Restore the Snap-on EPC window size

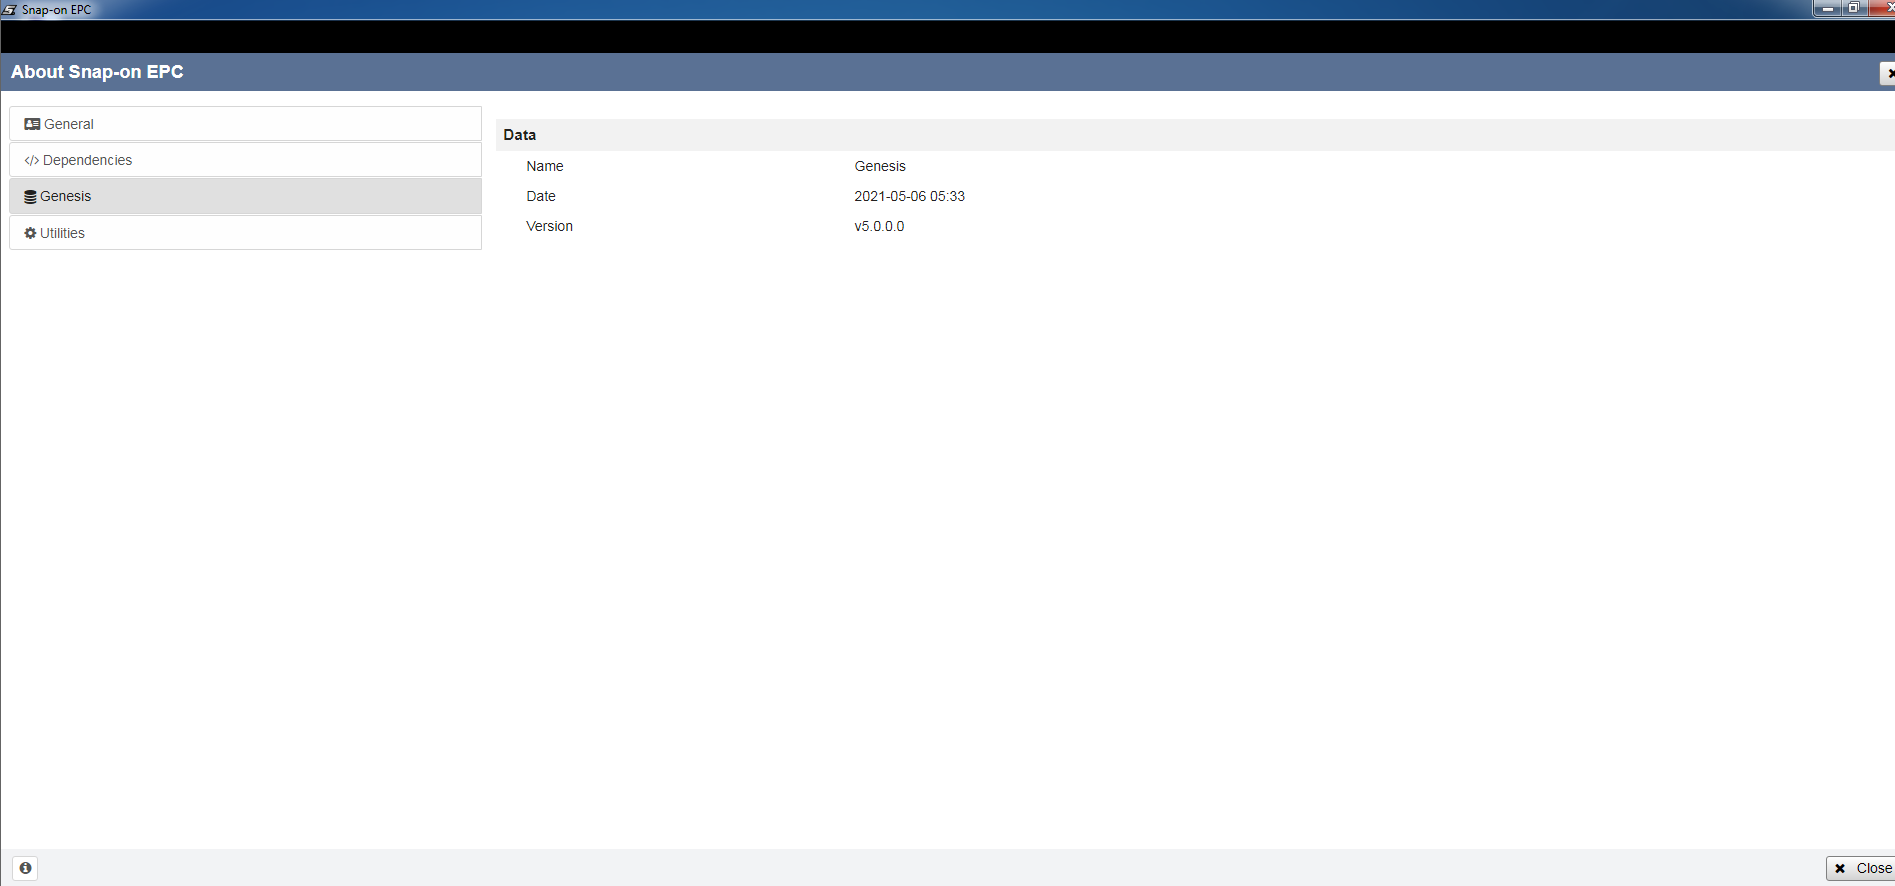coord(1854,8)
